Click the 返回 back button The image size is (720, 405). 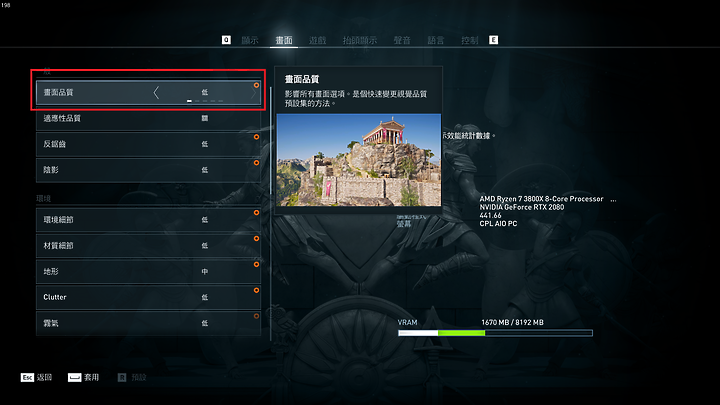tap(44, 377)
